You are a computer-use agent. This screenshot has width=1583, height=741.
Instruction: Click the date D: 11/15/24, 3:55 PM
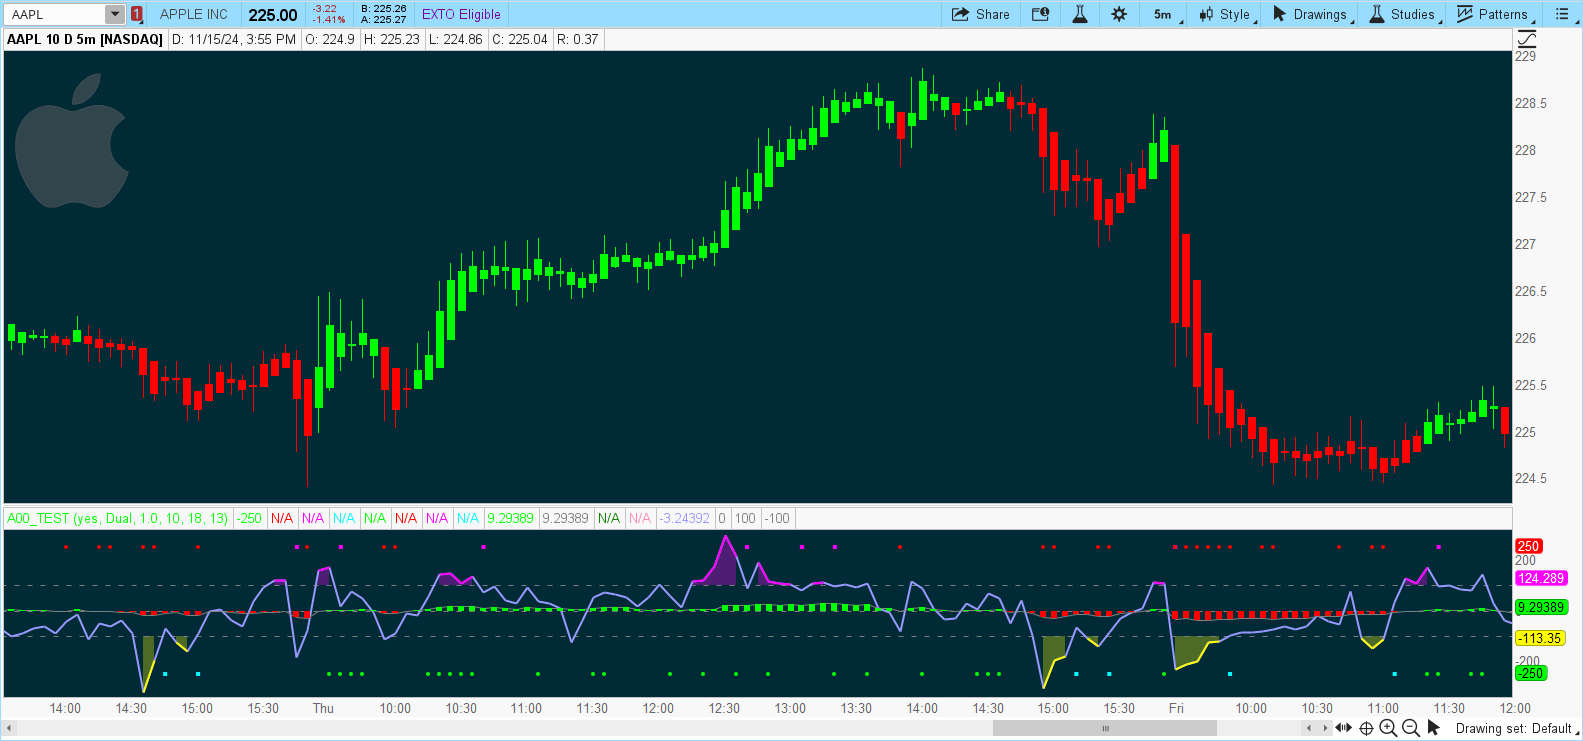coord(234,39)
